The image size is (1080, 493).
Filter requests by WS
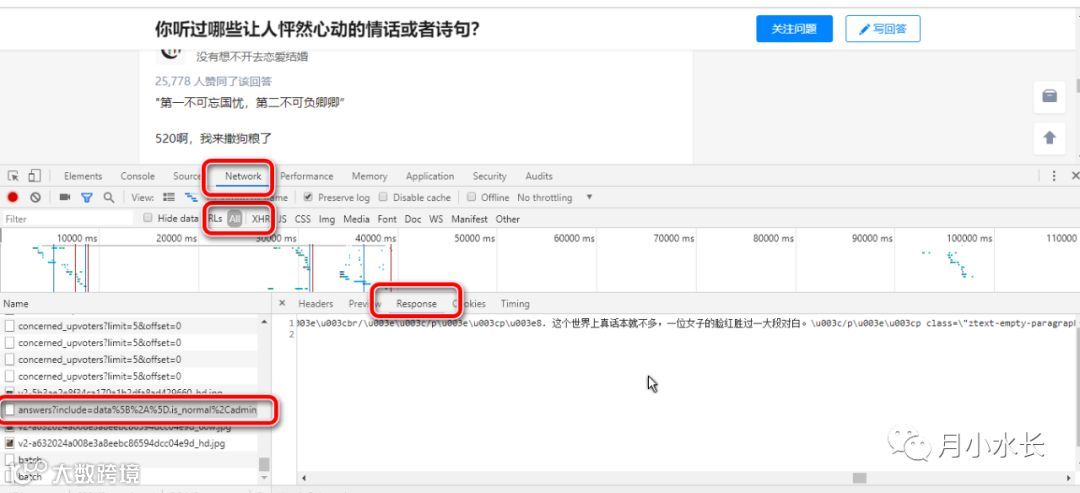coord(435,219)
